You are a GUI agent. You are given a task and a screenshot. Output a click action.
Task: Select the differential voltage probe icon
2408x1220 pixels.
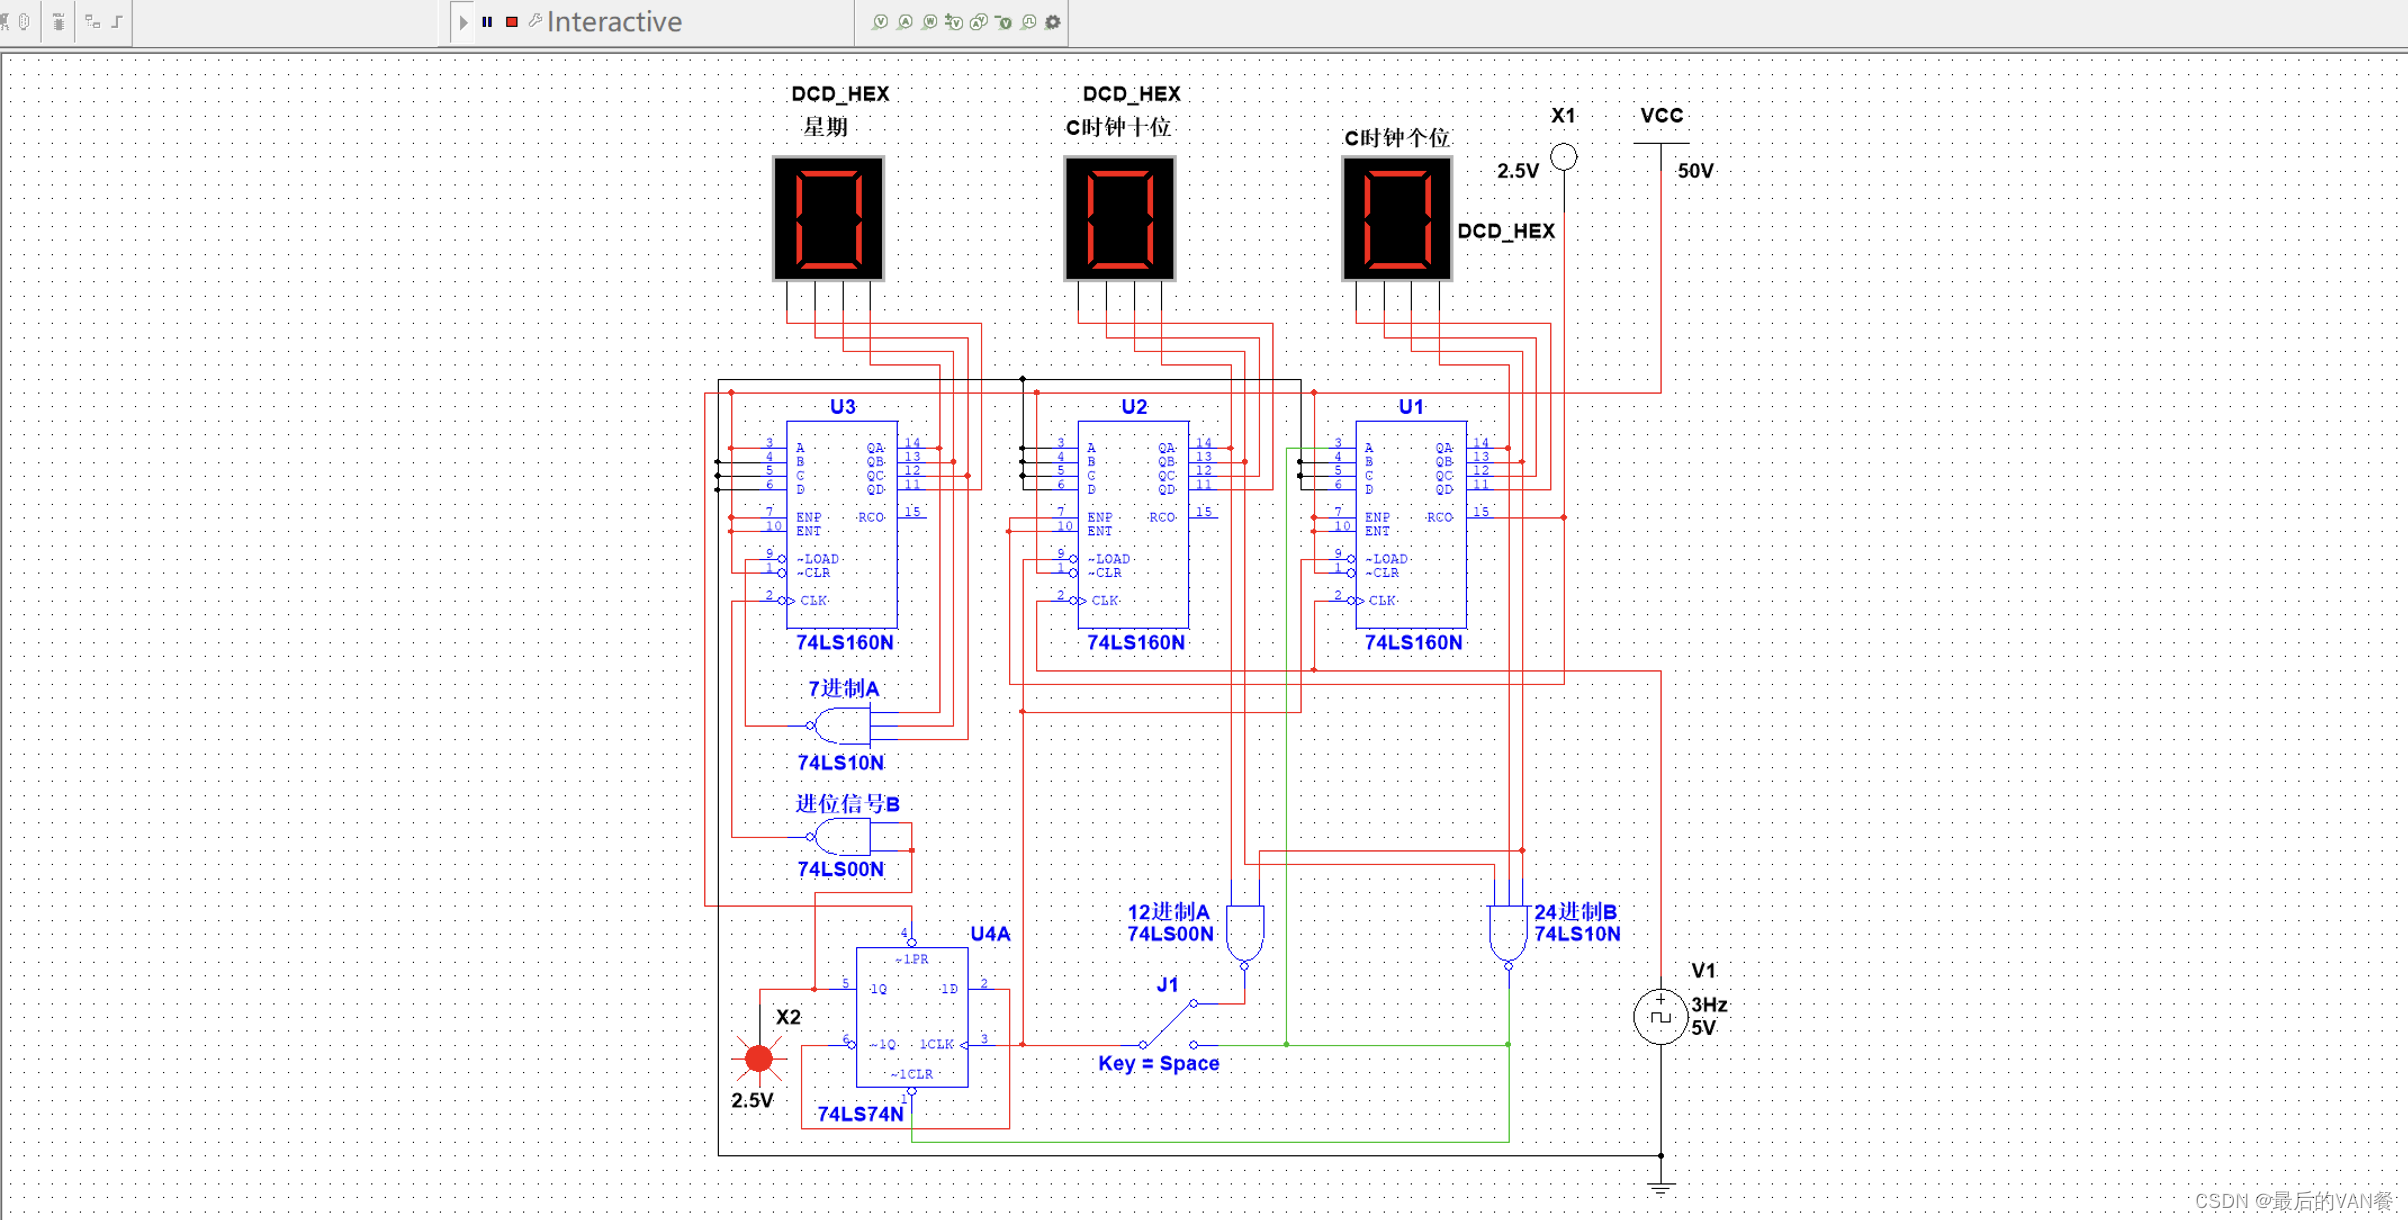coord(954,22)
